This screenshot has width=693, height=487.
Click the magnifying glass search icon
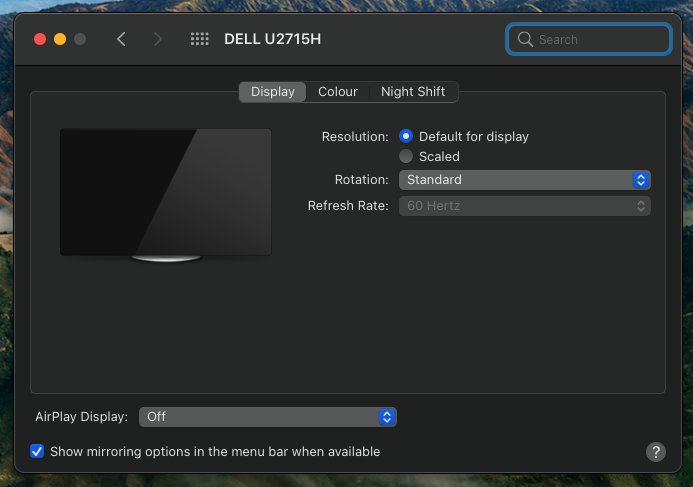pos(525,39)
